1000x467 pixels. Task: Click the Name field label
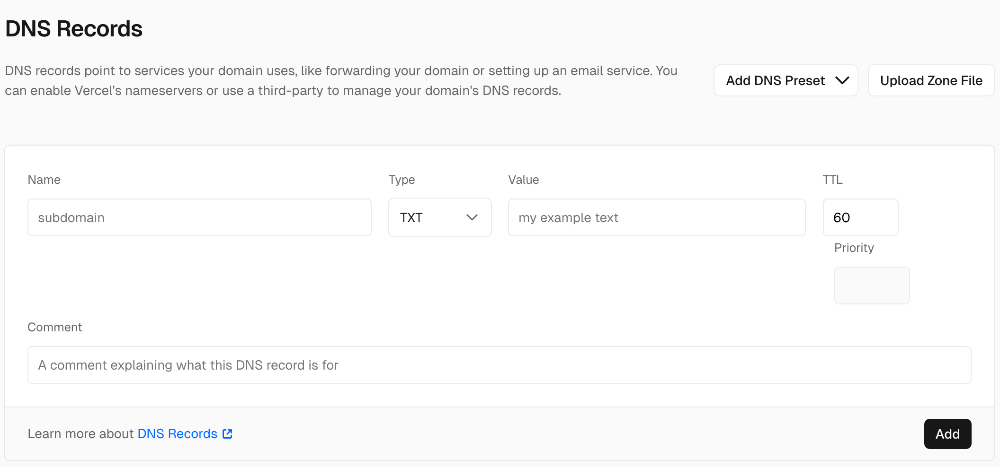[x=44, y=180]
